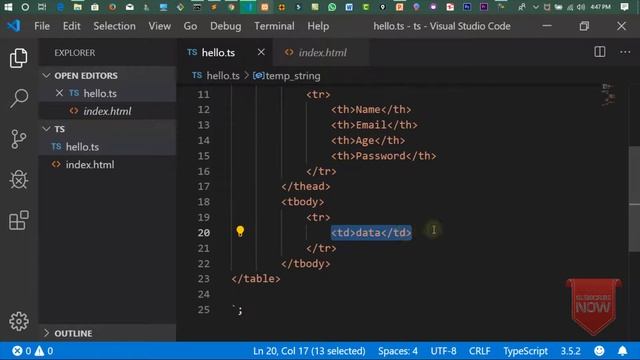Open the Source Control view

click(x=19, y=139)
